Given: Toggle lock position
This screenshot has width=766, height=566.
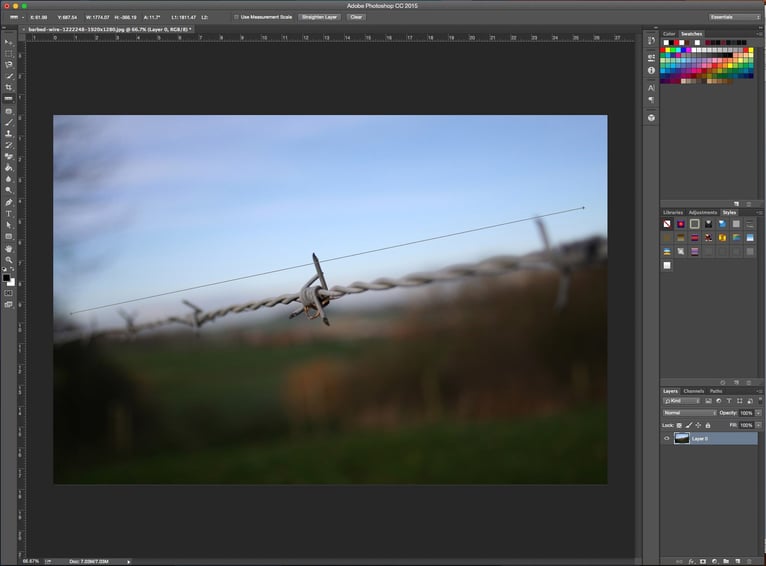Looking at the screenshot, I should coord(698,425).
